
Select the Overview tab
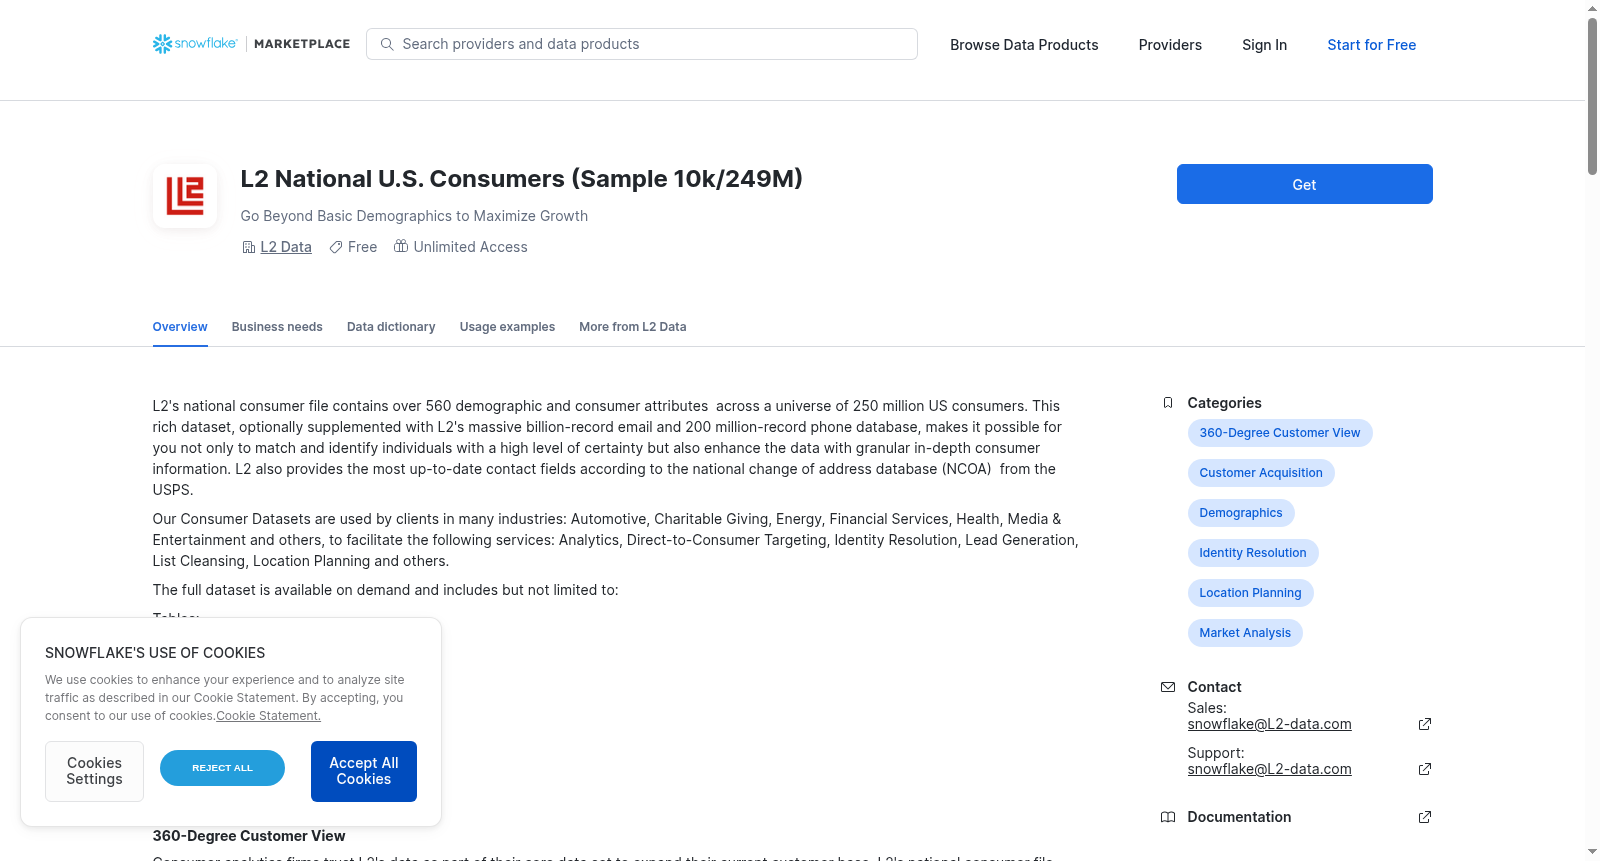click(180, 327)
